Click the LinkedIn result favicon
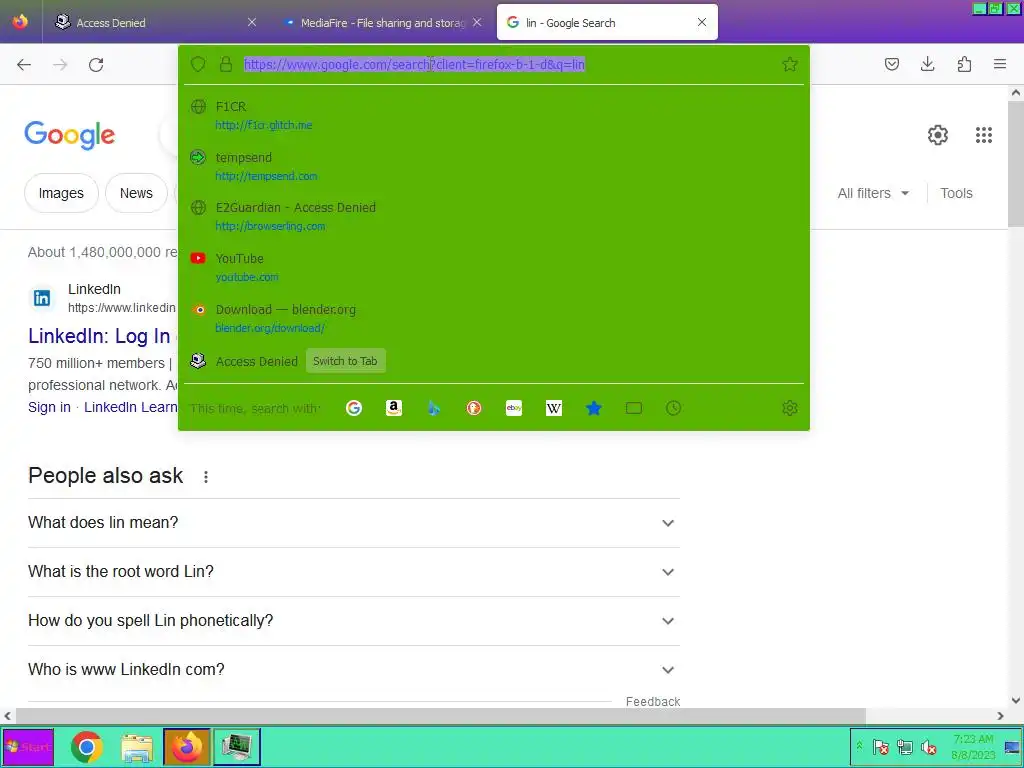 [x=42, y=298]
